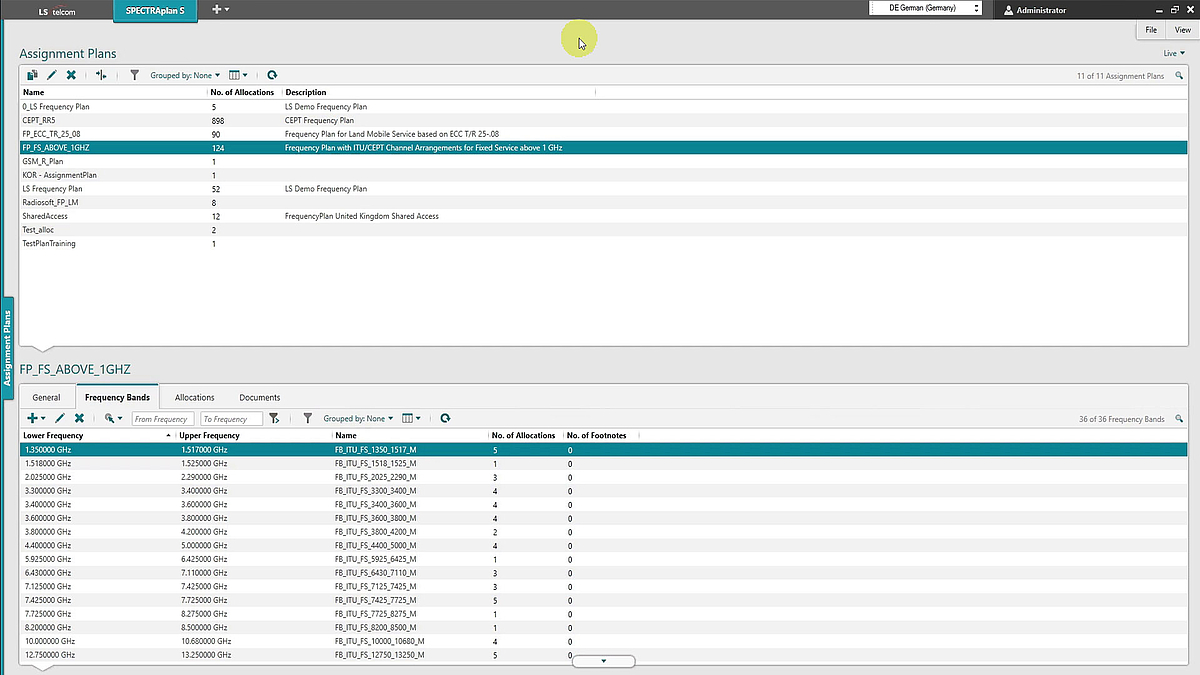Refresh icon in Assignment Plans toolbar
This screenshot has height=675, width=1200.
pos(272,75)
